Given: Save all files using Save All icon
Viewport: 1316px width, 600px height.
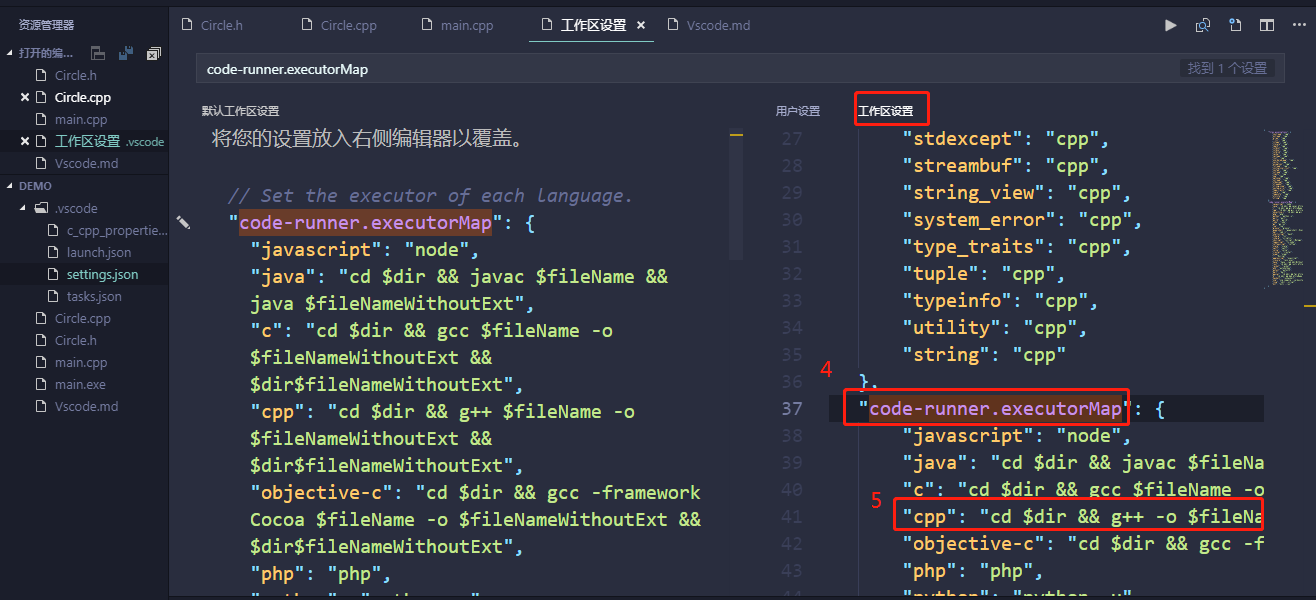Looking at the screenshot, I should [x=124, y=52].
